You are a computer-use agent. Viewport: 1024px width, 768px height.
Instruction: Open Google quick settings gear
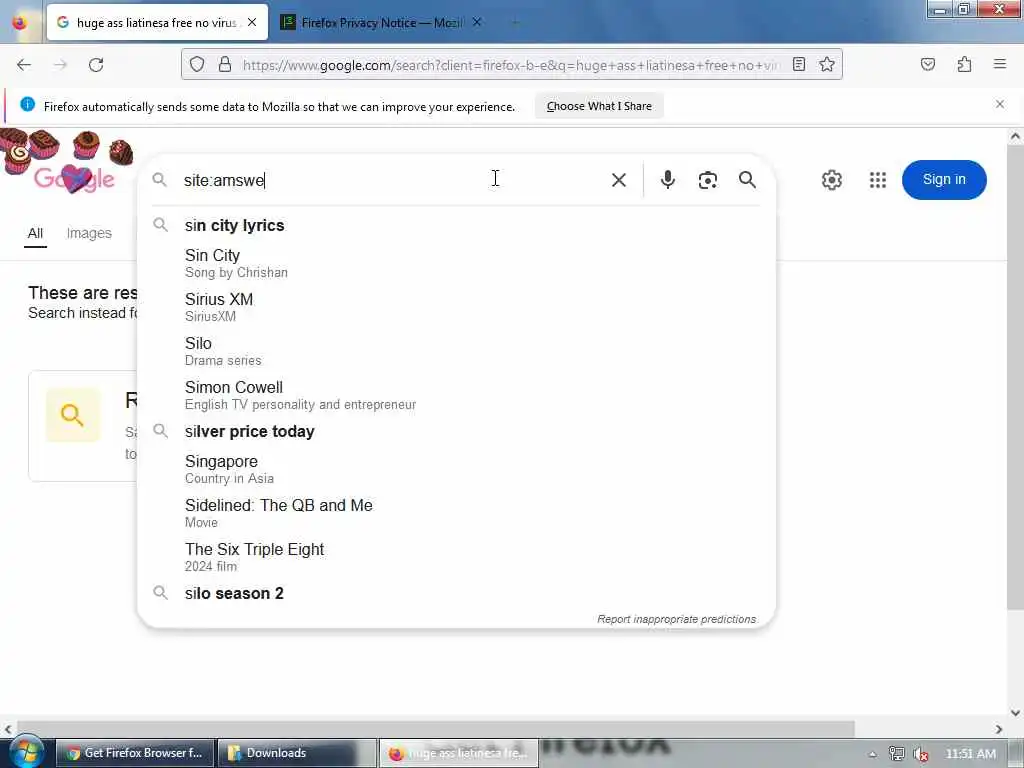[x=831, y=180]
